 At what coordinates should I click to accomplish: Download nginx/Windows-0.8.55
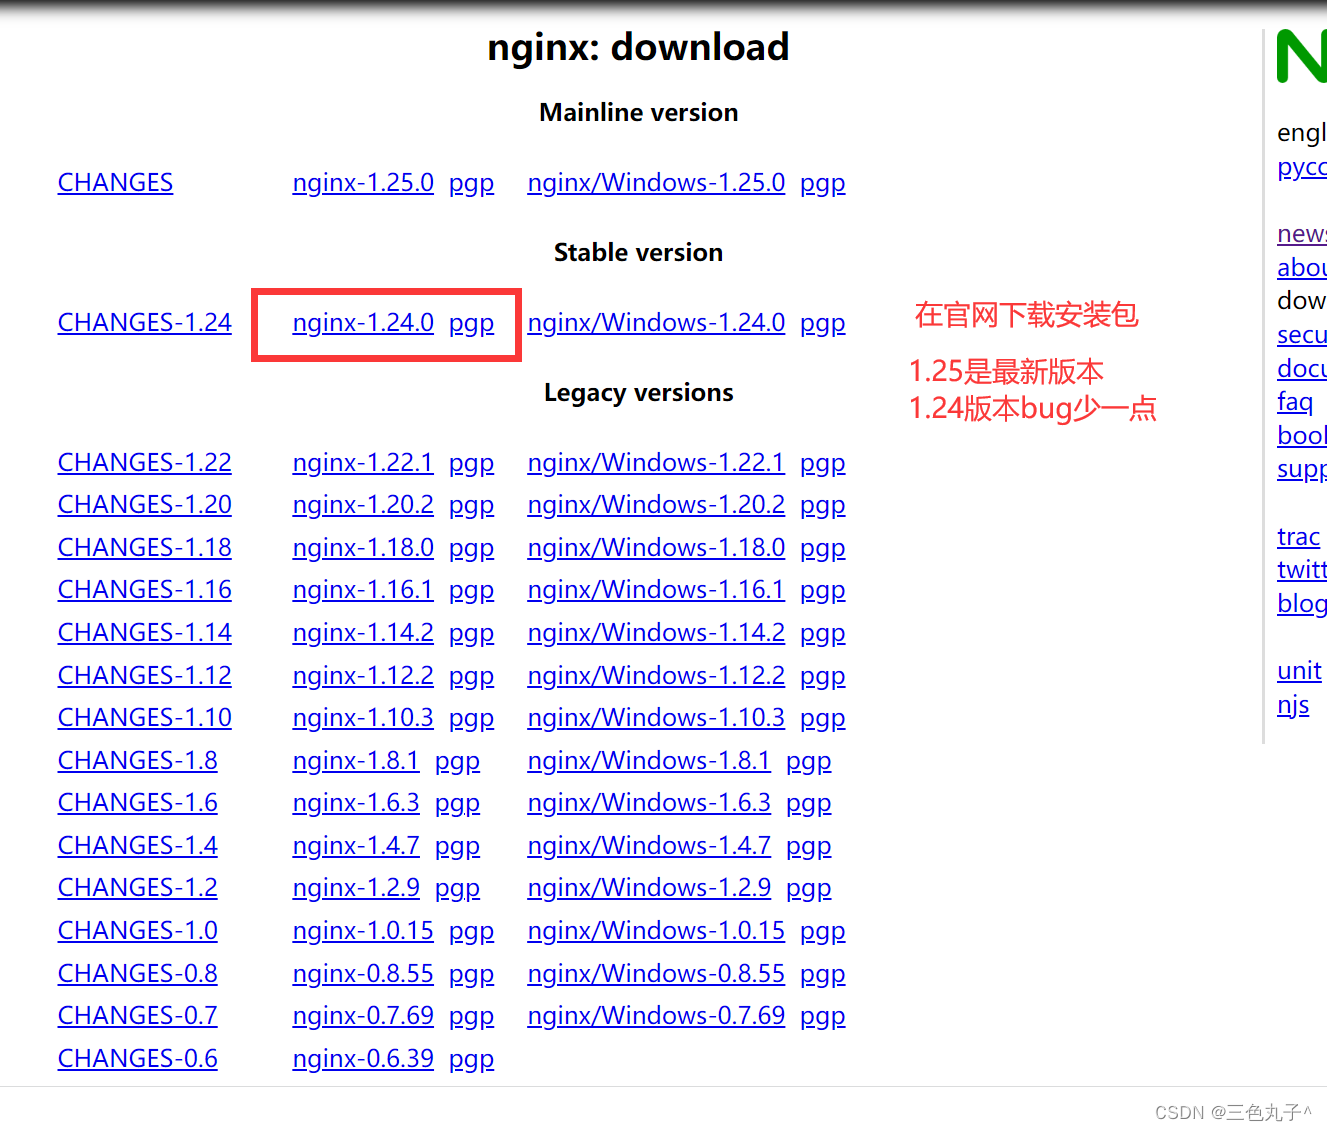coord(656,974)
